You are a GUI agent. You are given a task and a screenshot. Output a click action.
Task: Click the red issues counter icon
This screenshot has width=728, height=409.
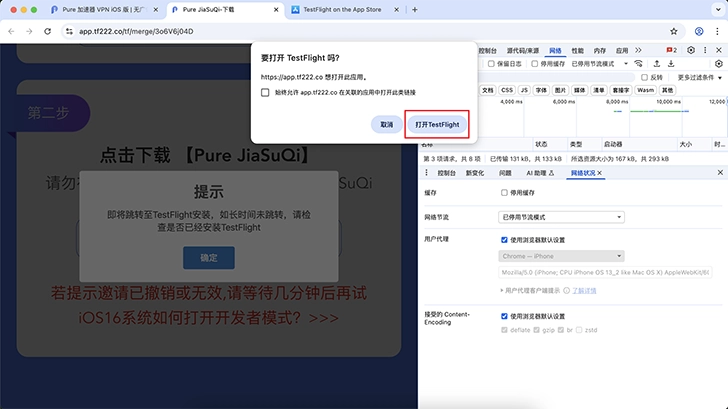tap(672, 49)
